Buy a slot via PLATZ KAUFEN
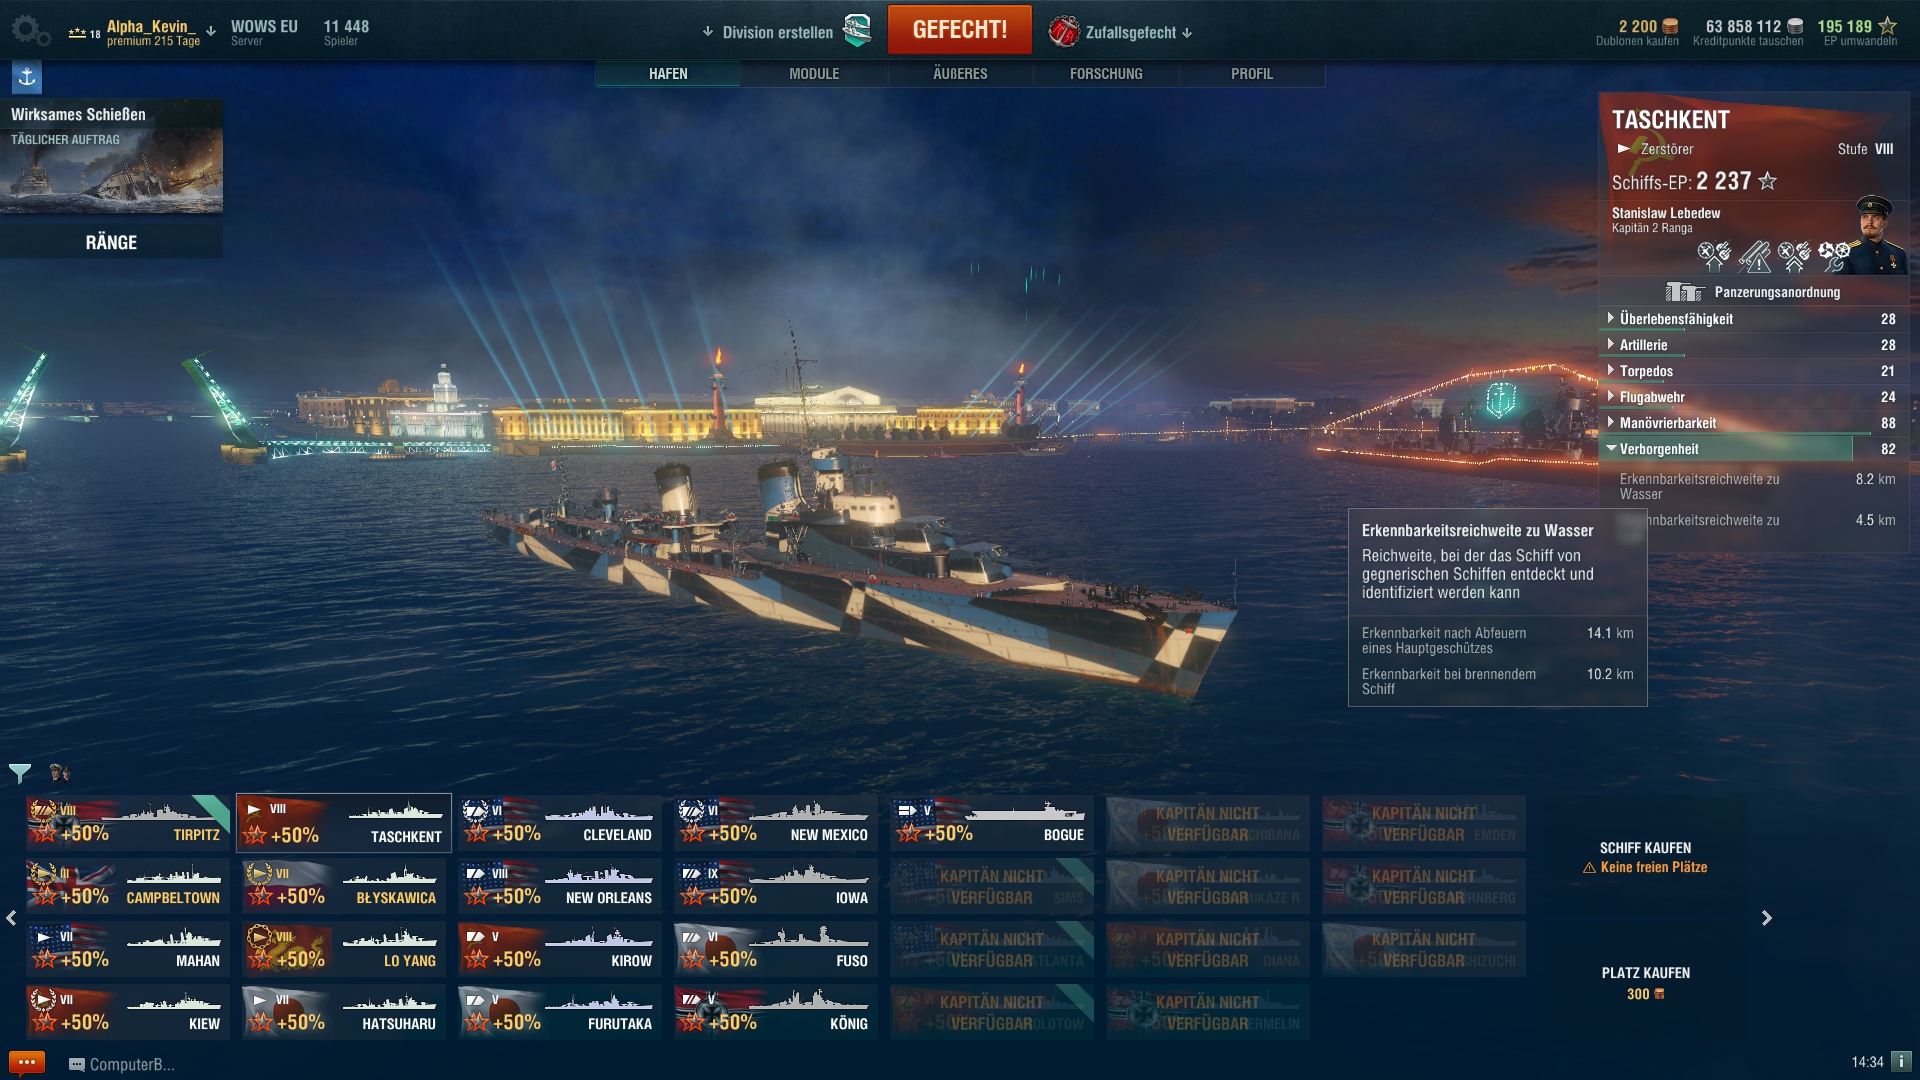This screenshot has width=1920, height=1080. tap(1646, 983)
